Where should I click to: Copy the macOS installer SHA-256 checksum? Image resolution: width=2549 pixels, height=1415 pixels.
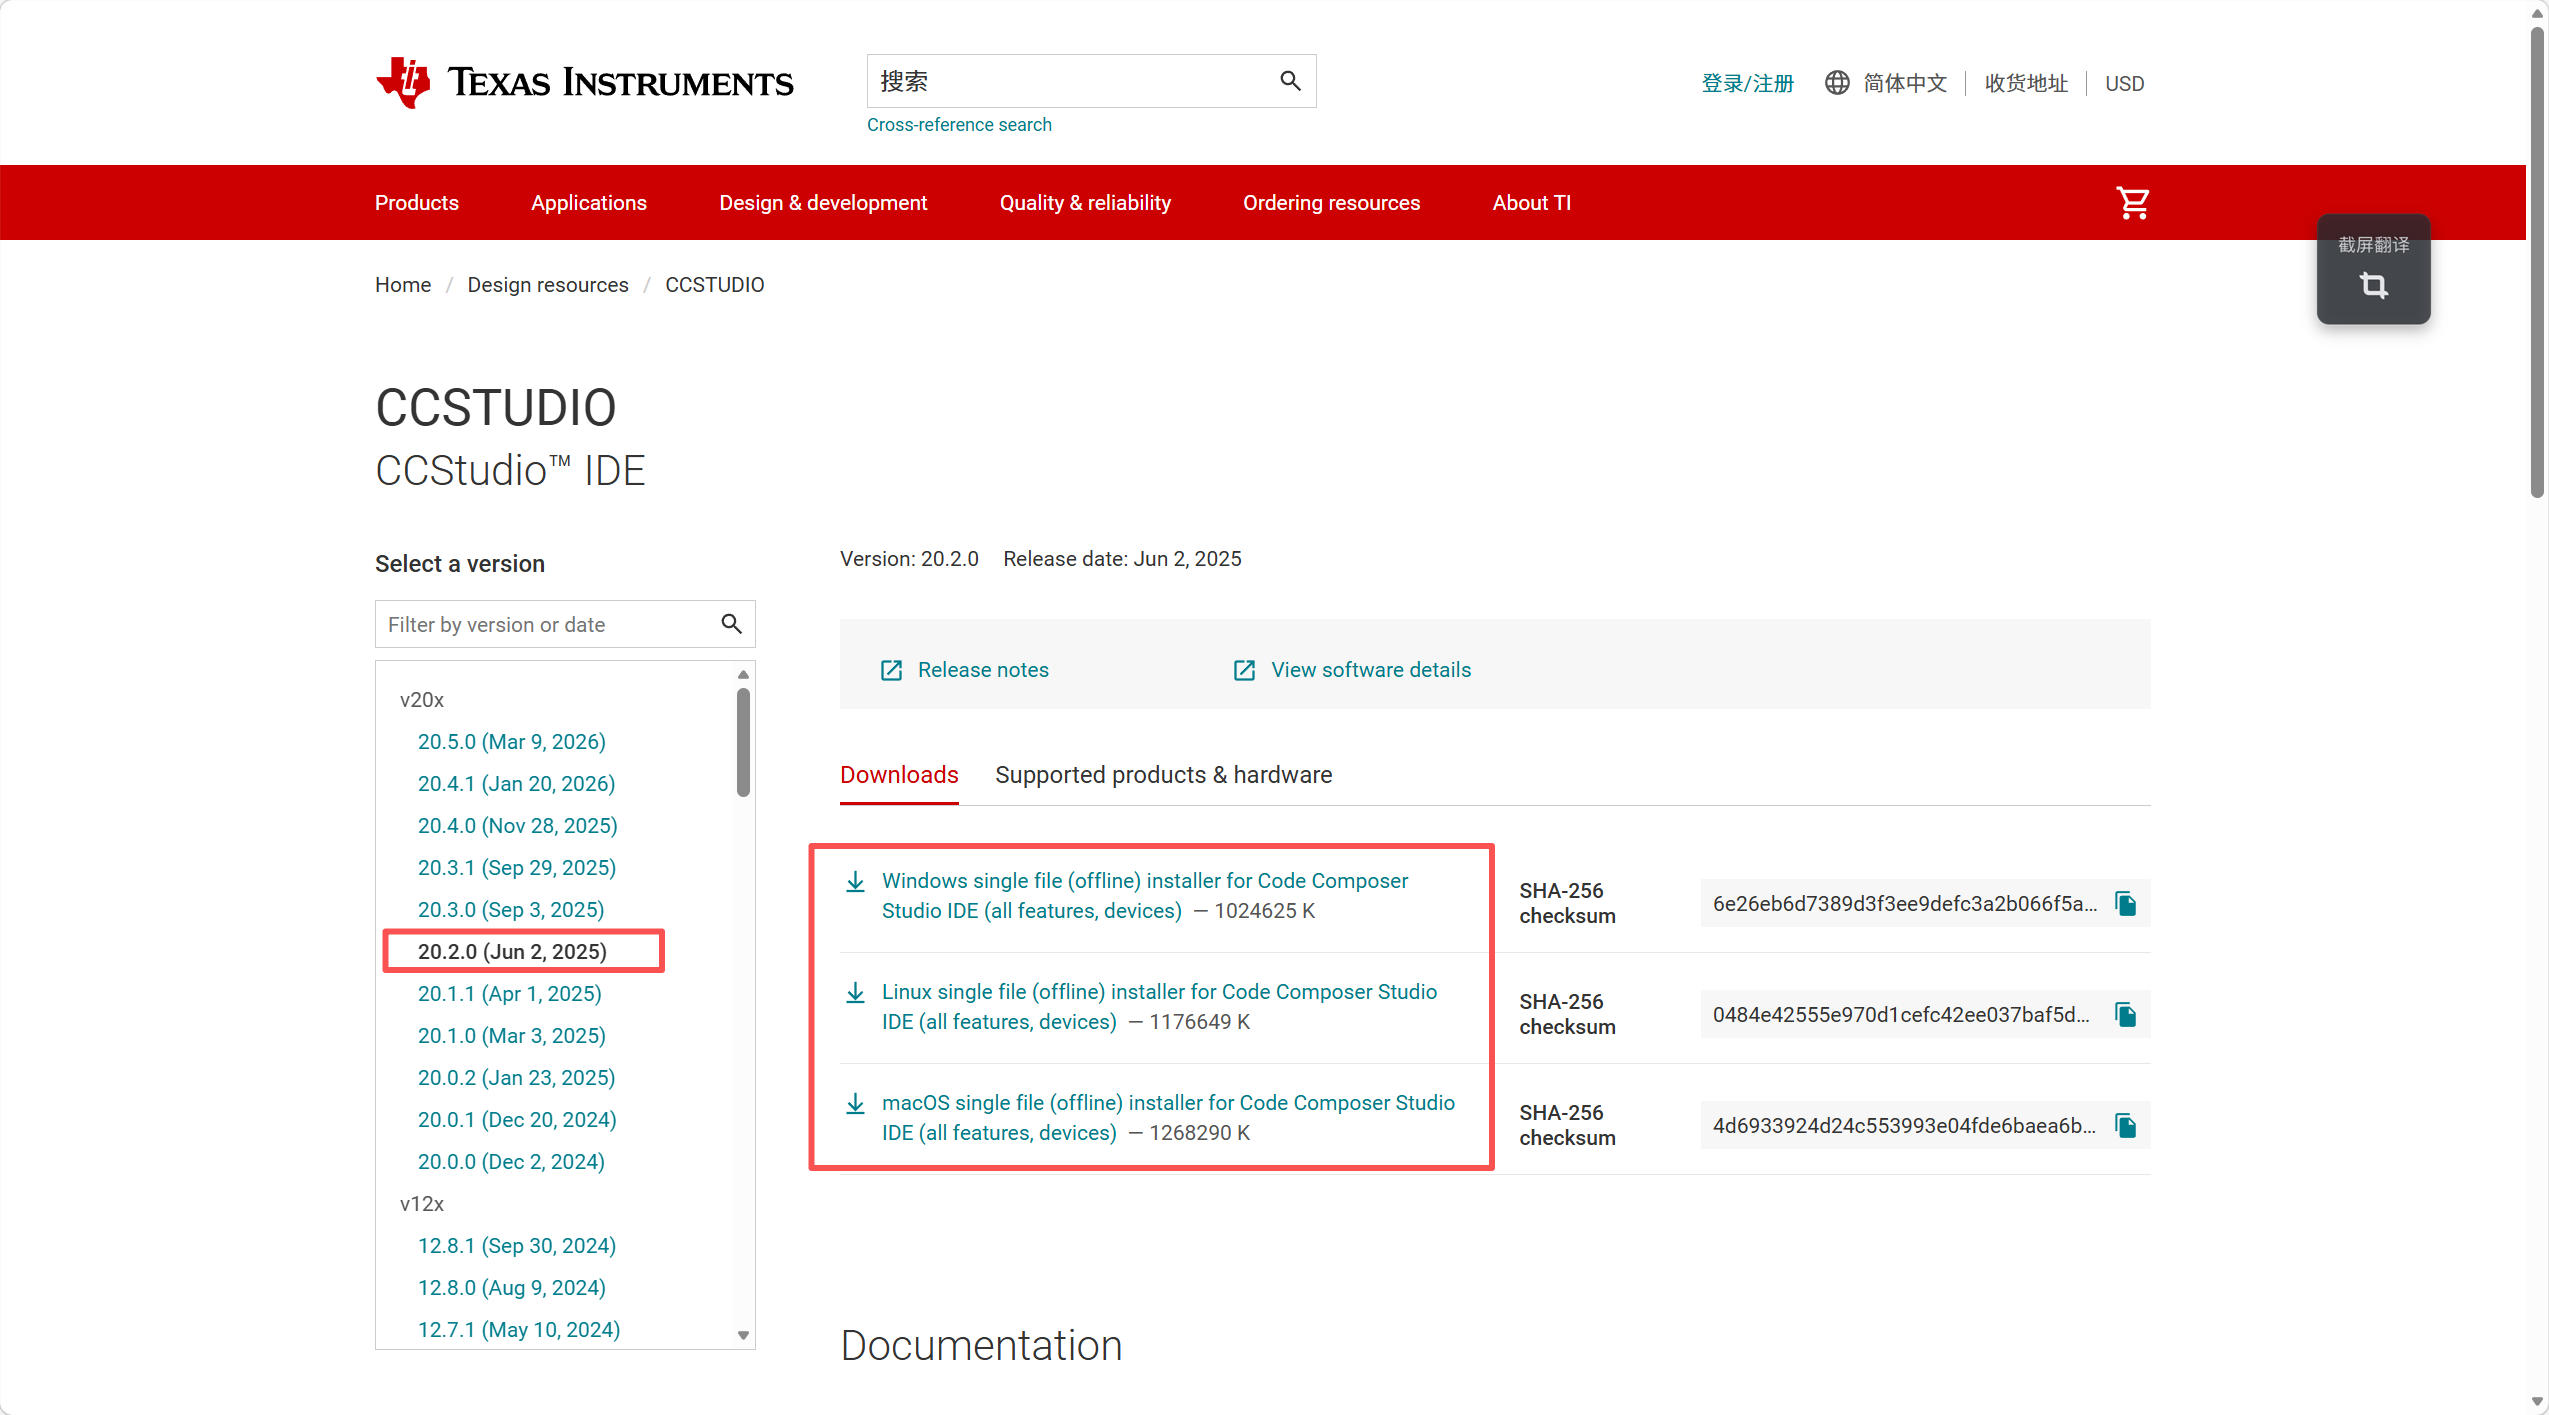pos(2126,1126)
